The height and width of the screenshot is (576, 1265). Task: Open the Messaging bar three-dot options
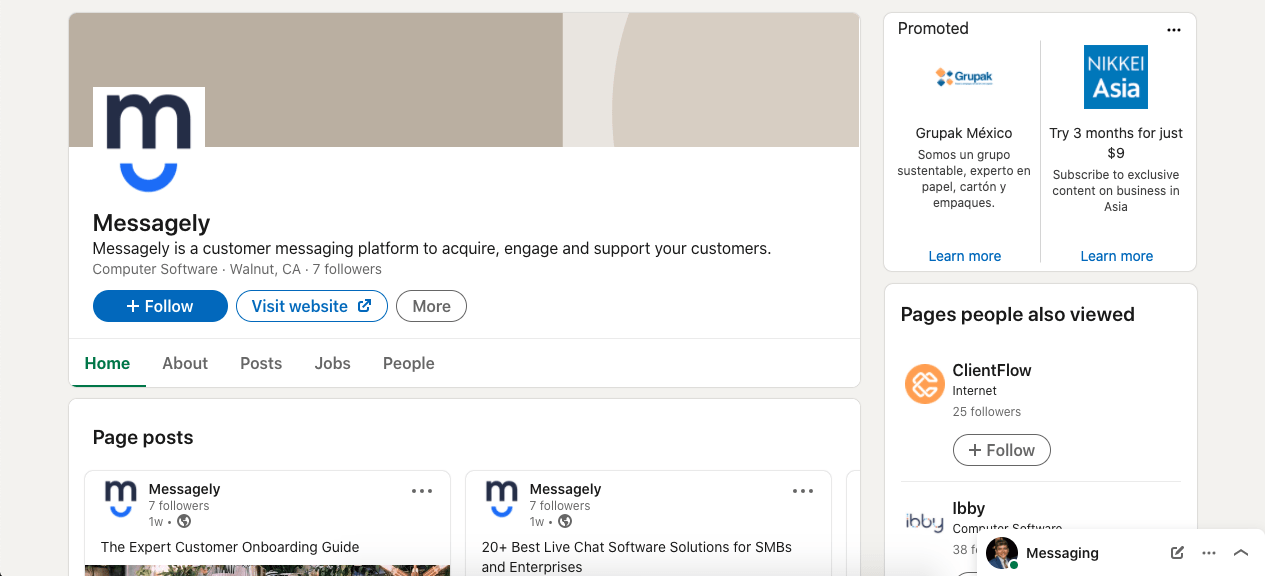pos(1209,553)
